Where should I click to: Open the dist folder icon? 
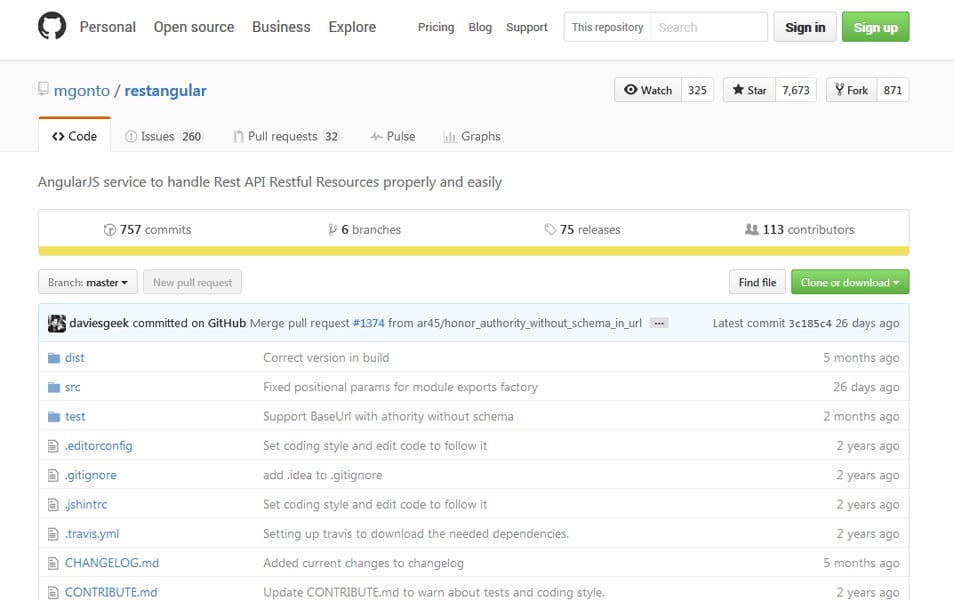[x=54, y=358]
